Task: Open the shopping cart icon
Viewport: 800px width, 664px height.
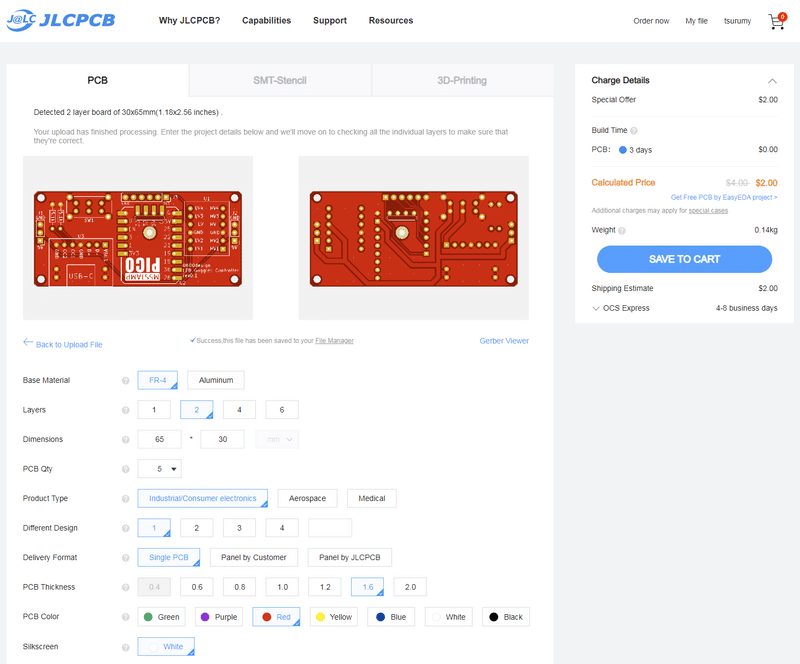Action: click(777, 21)
